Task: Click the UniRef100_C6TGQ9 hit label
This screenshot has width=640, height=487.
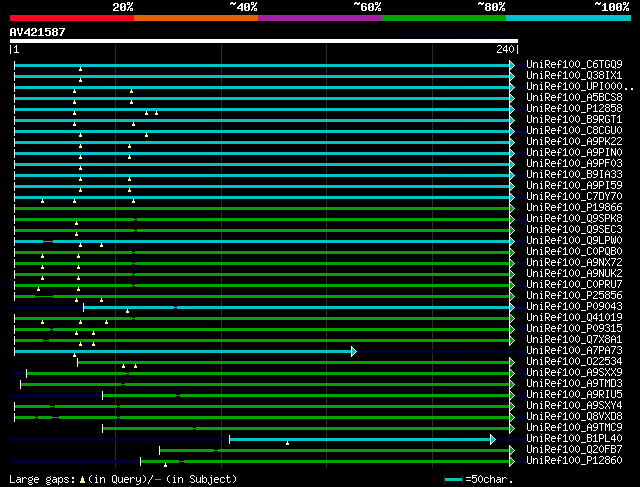Action: pyautogui.click(x=574, y=64)
